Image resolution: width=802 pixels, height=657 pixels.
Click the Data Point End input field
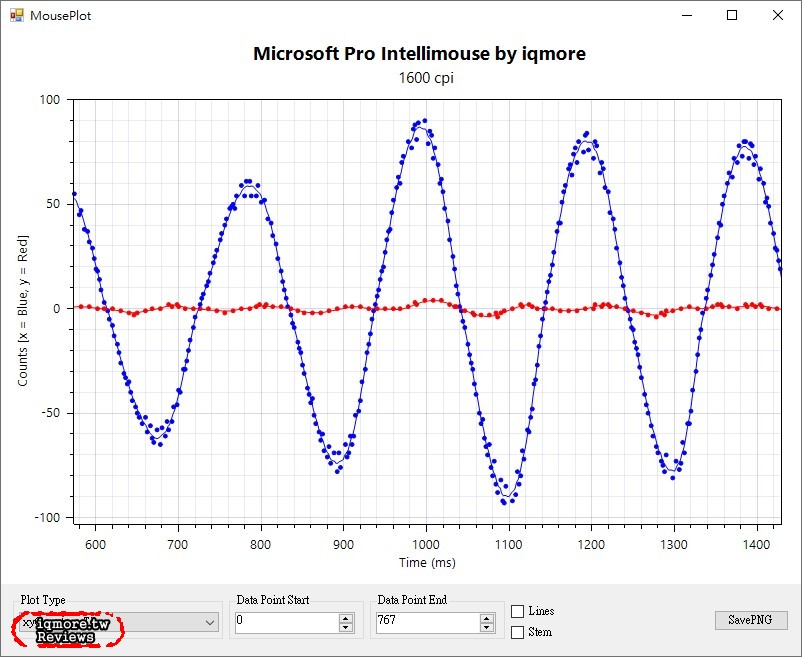click(x=428, y=622)
